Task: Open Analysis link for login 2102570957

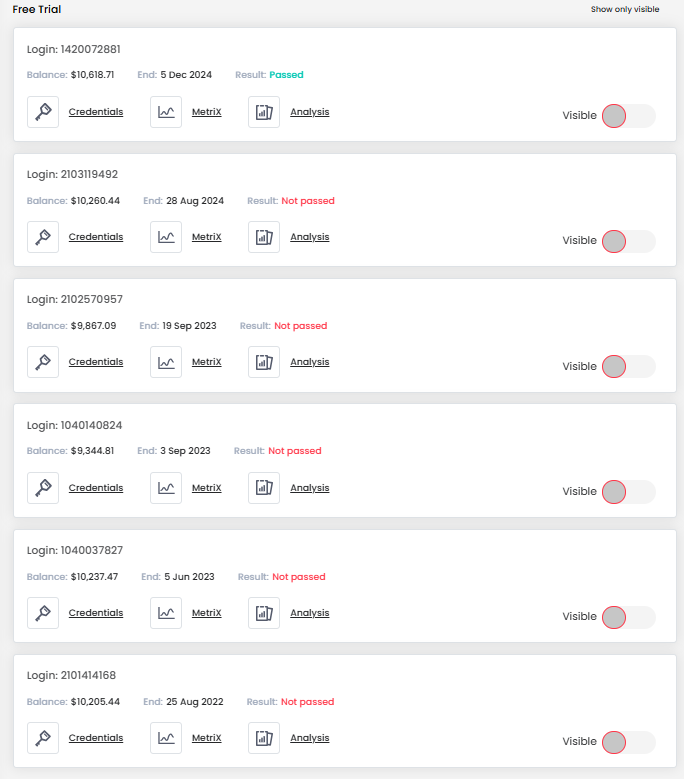Action: (x=310, y=362)
